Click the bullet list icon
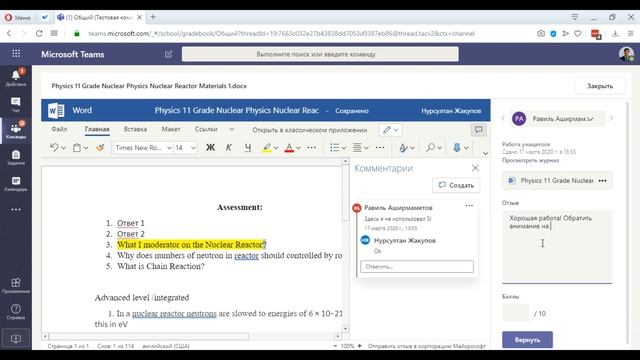 [x=334, y=147]
